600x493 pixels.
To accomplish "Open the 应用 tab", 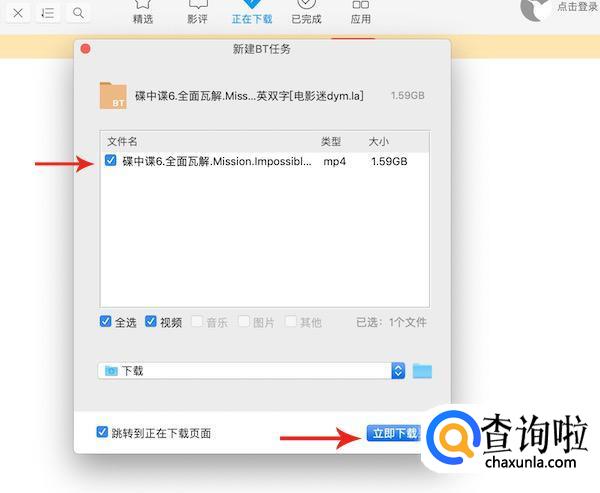I will (360, 12).
